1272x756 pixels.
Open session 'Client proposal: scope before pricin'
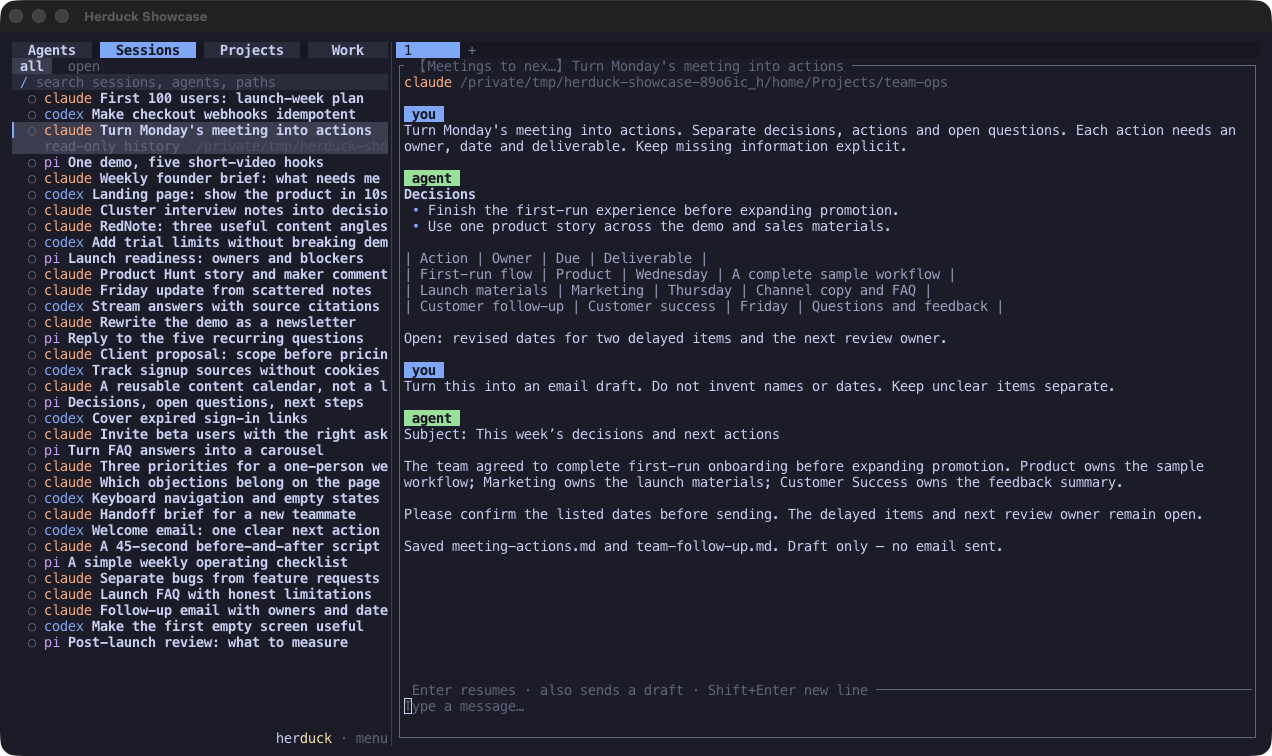200,354
